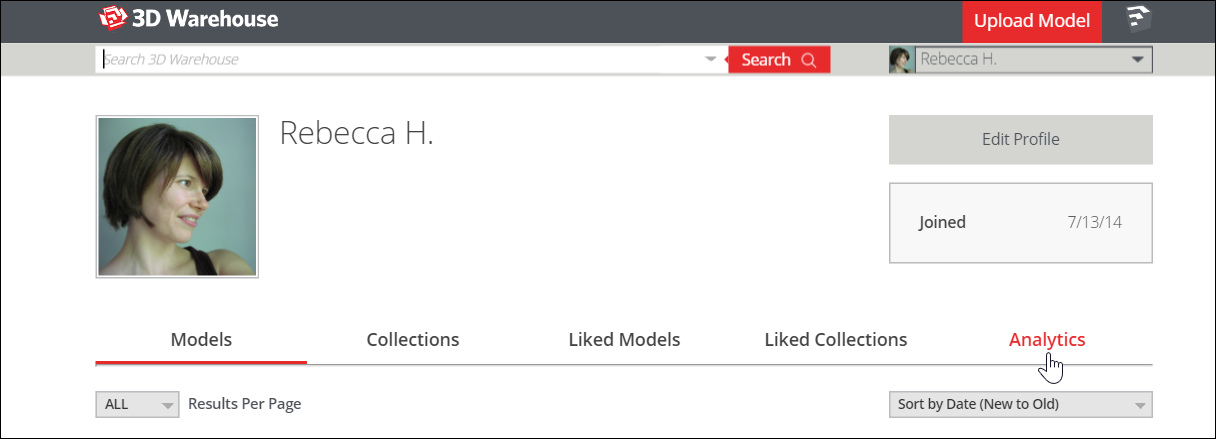Click the Edit Profile button
The height and width of the screenshot is (439, 1216).
[x=1021, y=139]
